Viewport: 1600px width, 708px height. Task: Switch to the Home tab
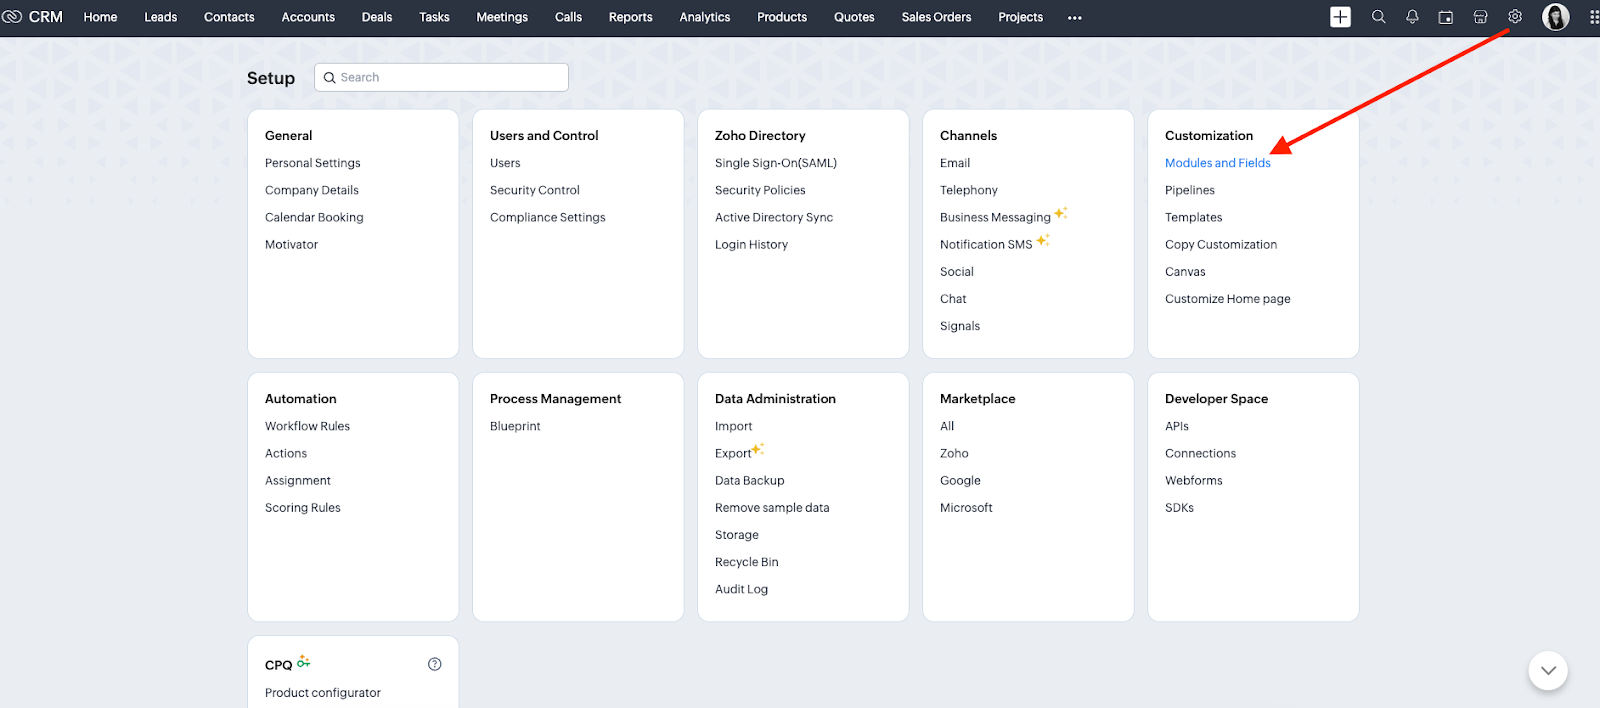pyautogui.click(x=100, y=17)
